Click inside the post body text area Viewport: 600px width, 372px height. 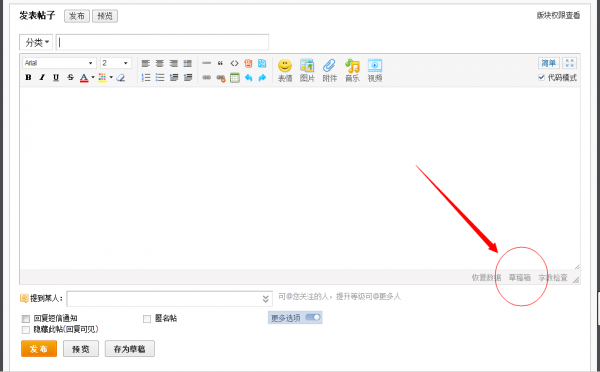(x=300, y=178)
